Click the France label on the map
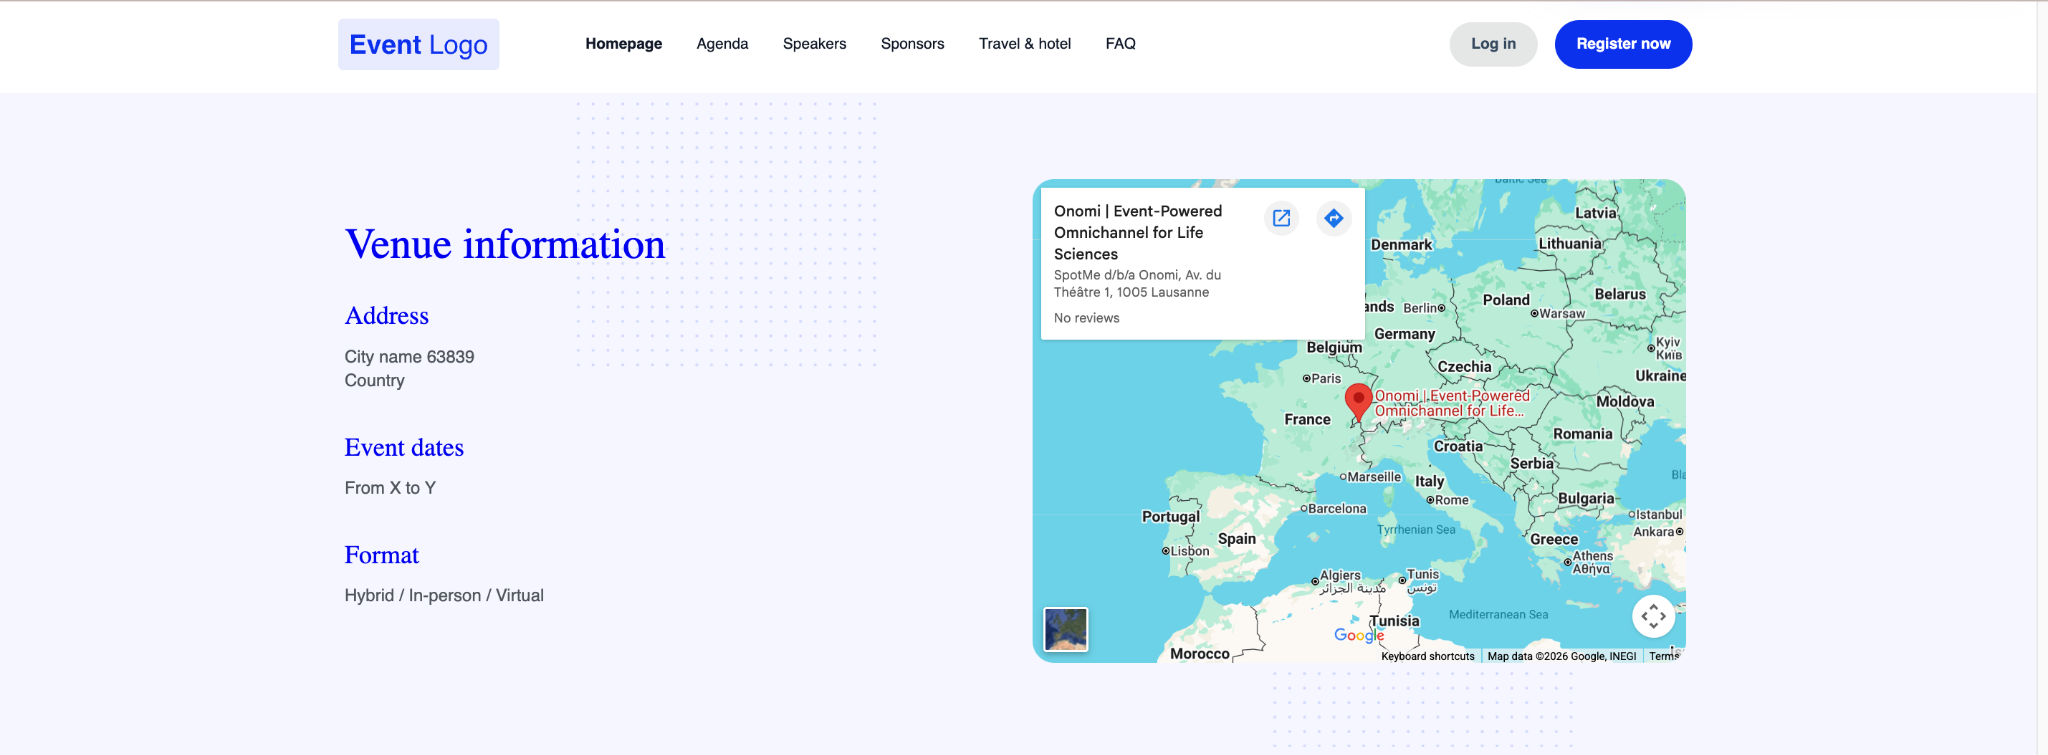 (x=1308, y=420)
